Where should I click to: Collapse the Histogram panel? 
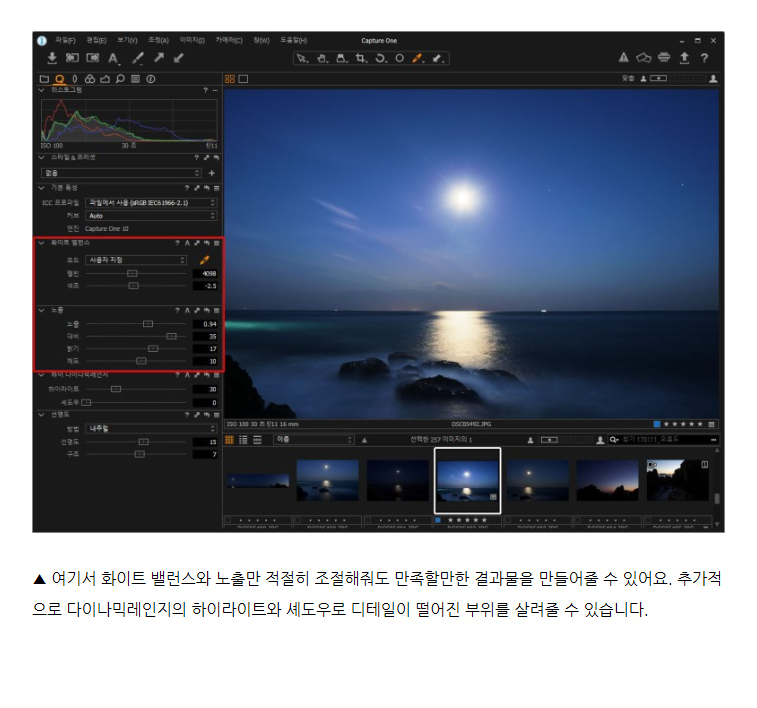click(42, 90)
